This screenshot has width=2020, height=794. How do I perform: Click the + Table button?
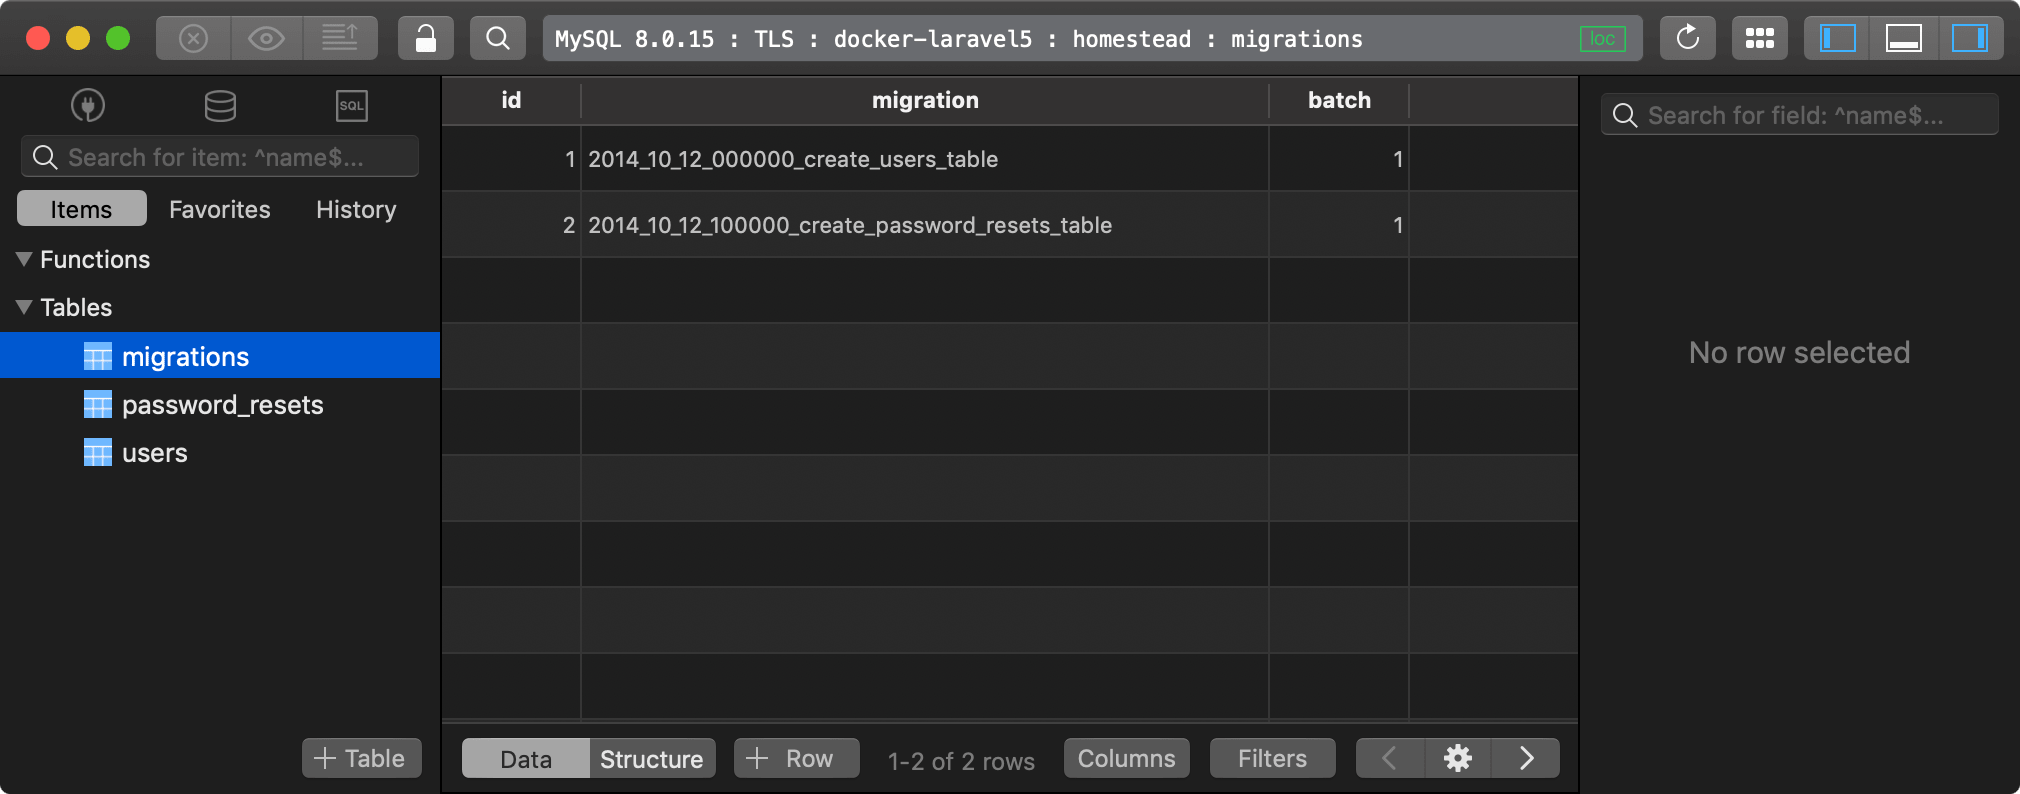coord(361,758)
